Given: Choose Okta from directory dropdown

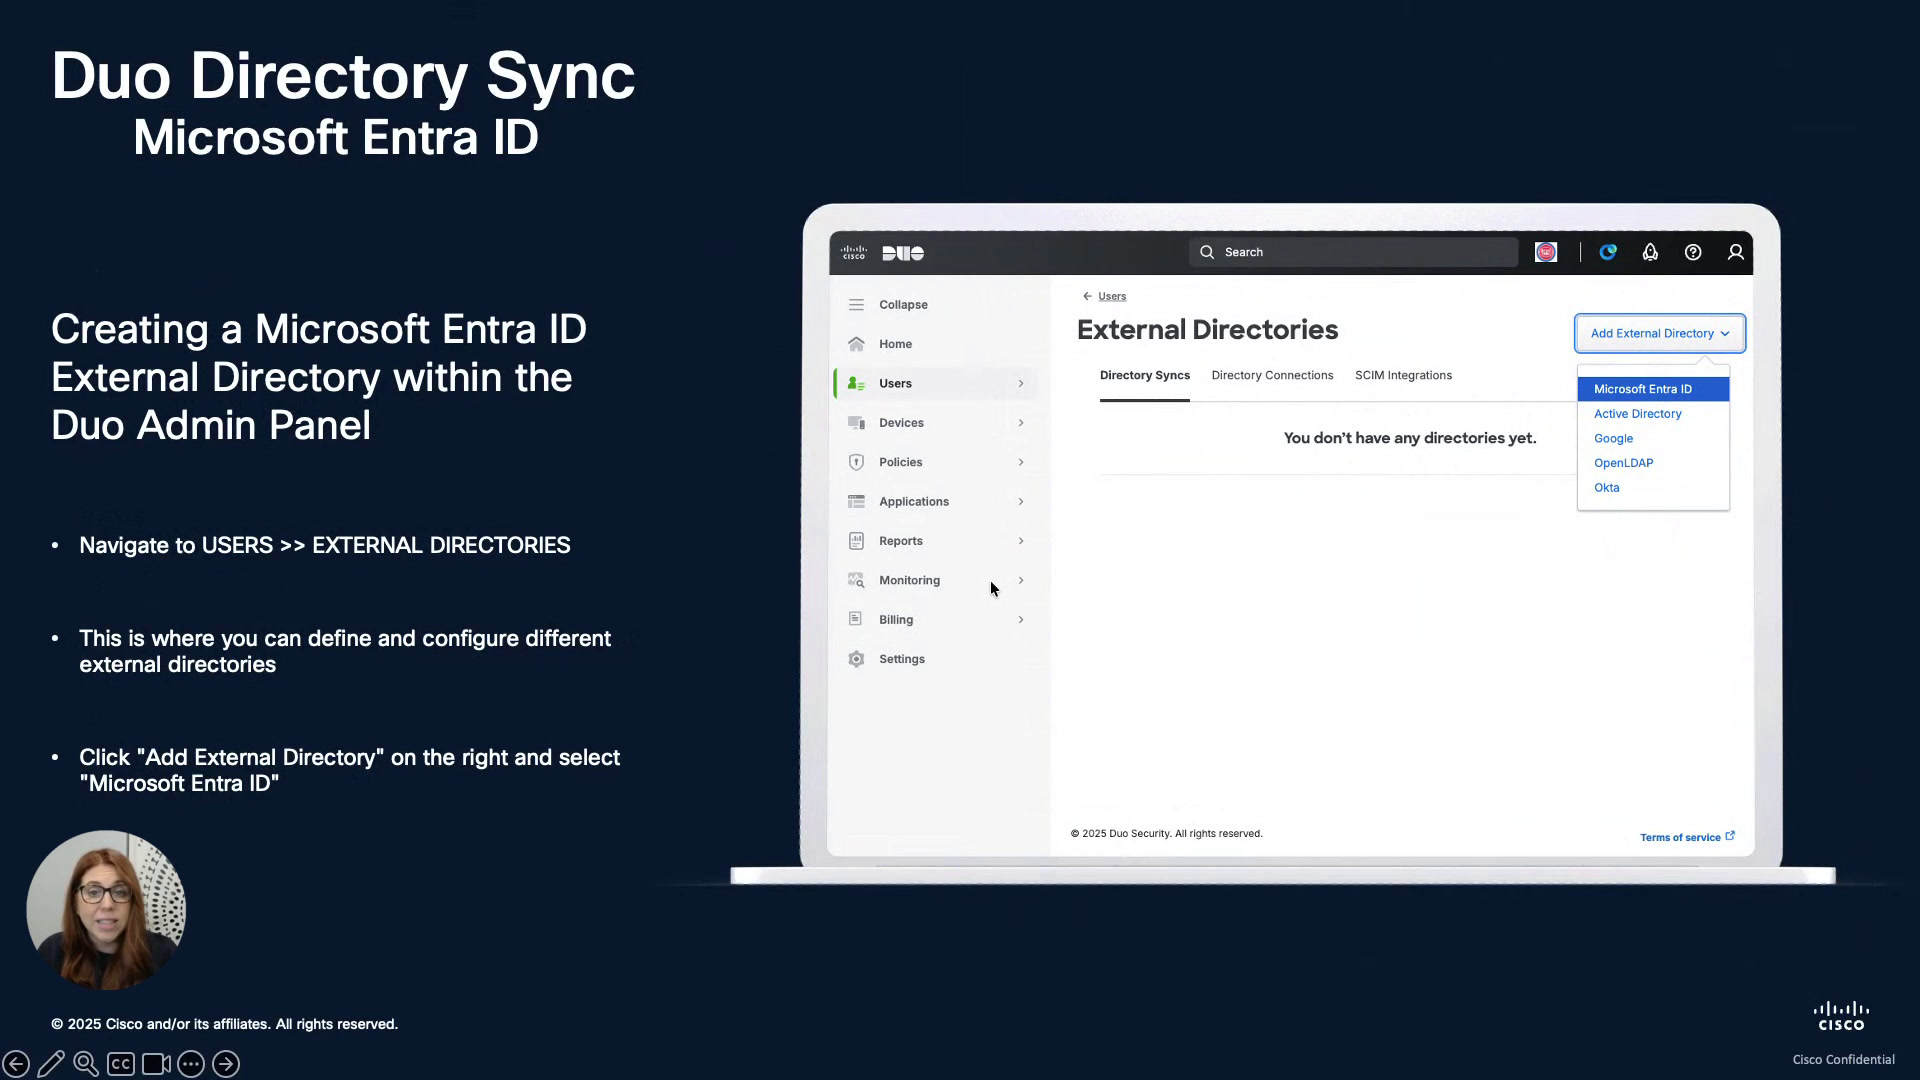Looking at the screenshot, I should 1606,488.
